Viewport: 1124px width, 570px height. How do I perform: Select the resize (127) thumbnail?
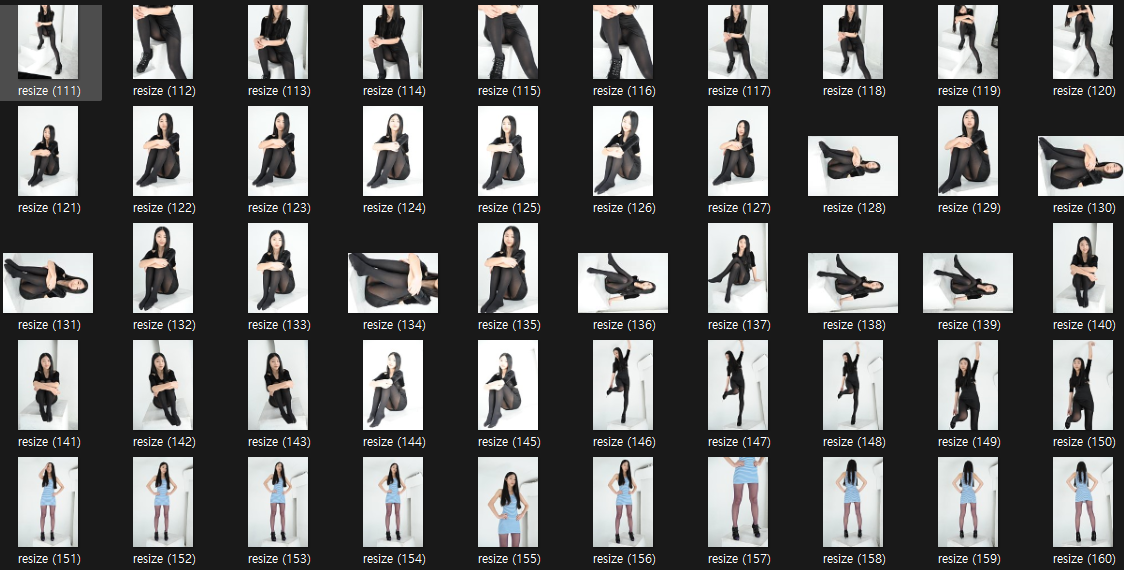coord(738,151)
